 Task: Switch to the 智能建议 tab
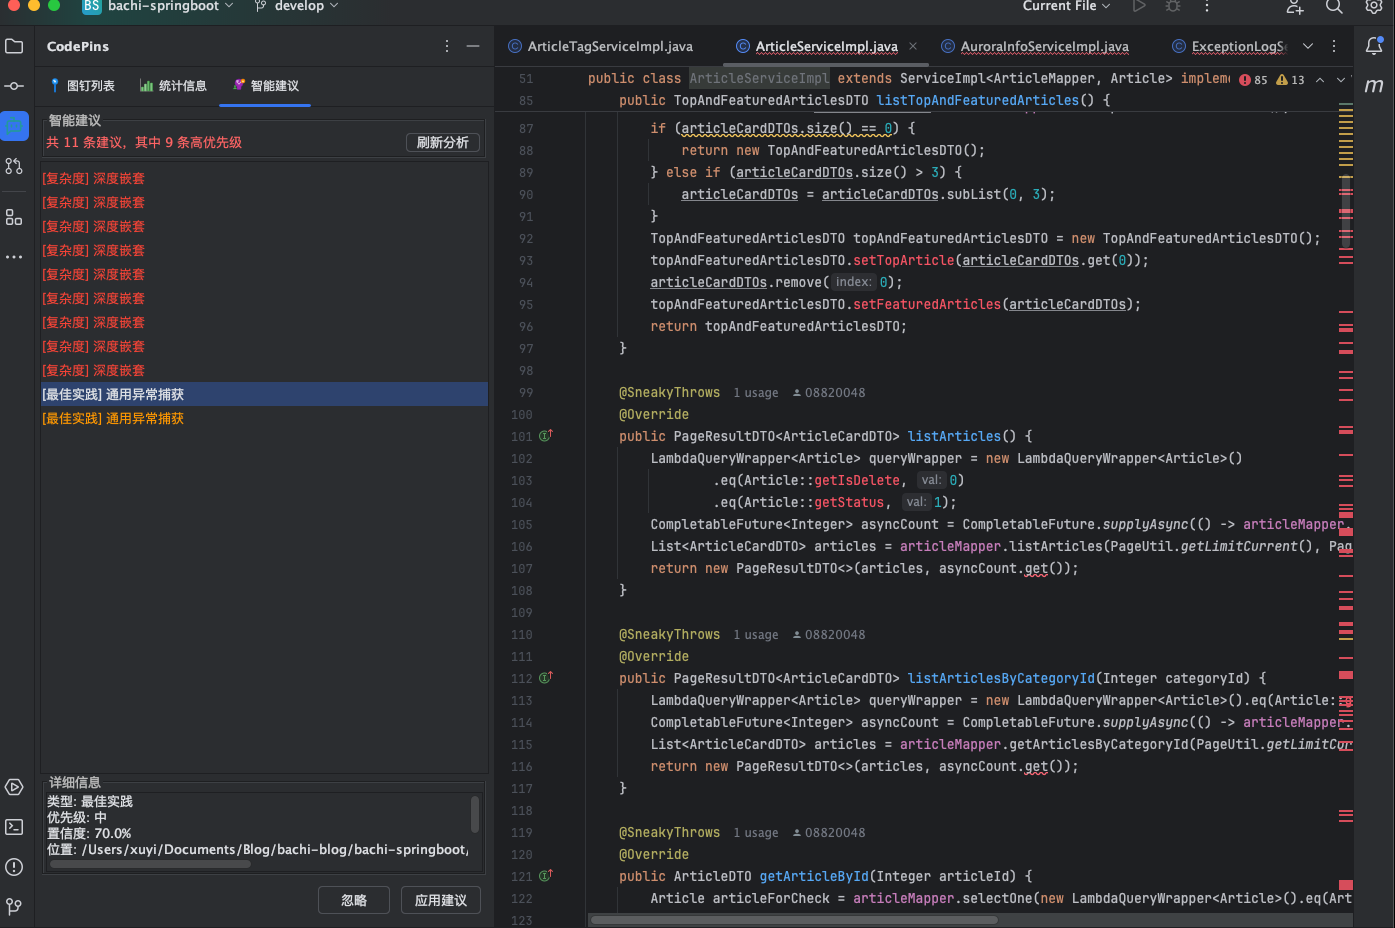[x=266, y=86]
